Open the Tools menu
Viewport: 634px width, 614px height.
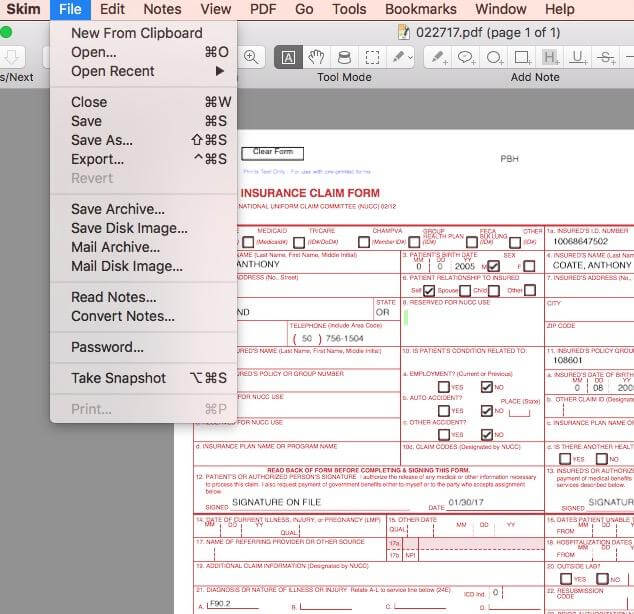pyautogui.click(x=349, y=9)
